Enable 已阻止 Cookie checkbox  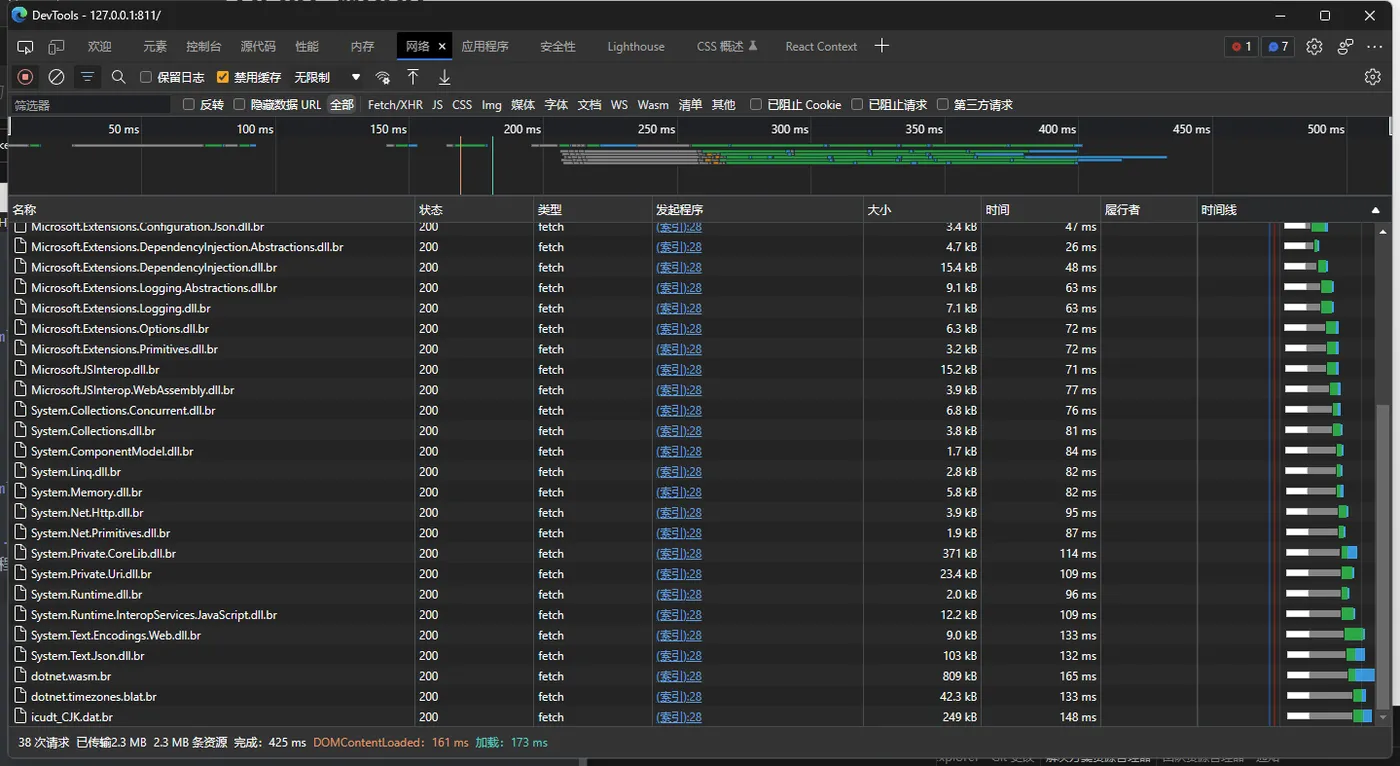756,104
